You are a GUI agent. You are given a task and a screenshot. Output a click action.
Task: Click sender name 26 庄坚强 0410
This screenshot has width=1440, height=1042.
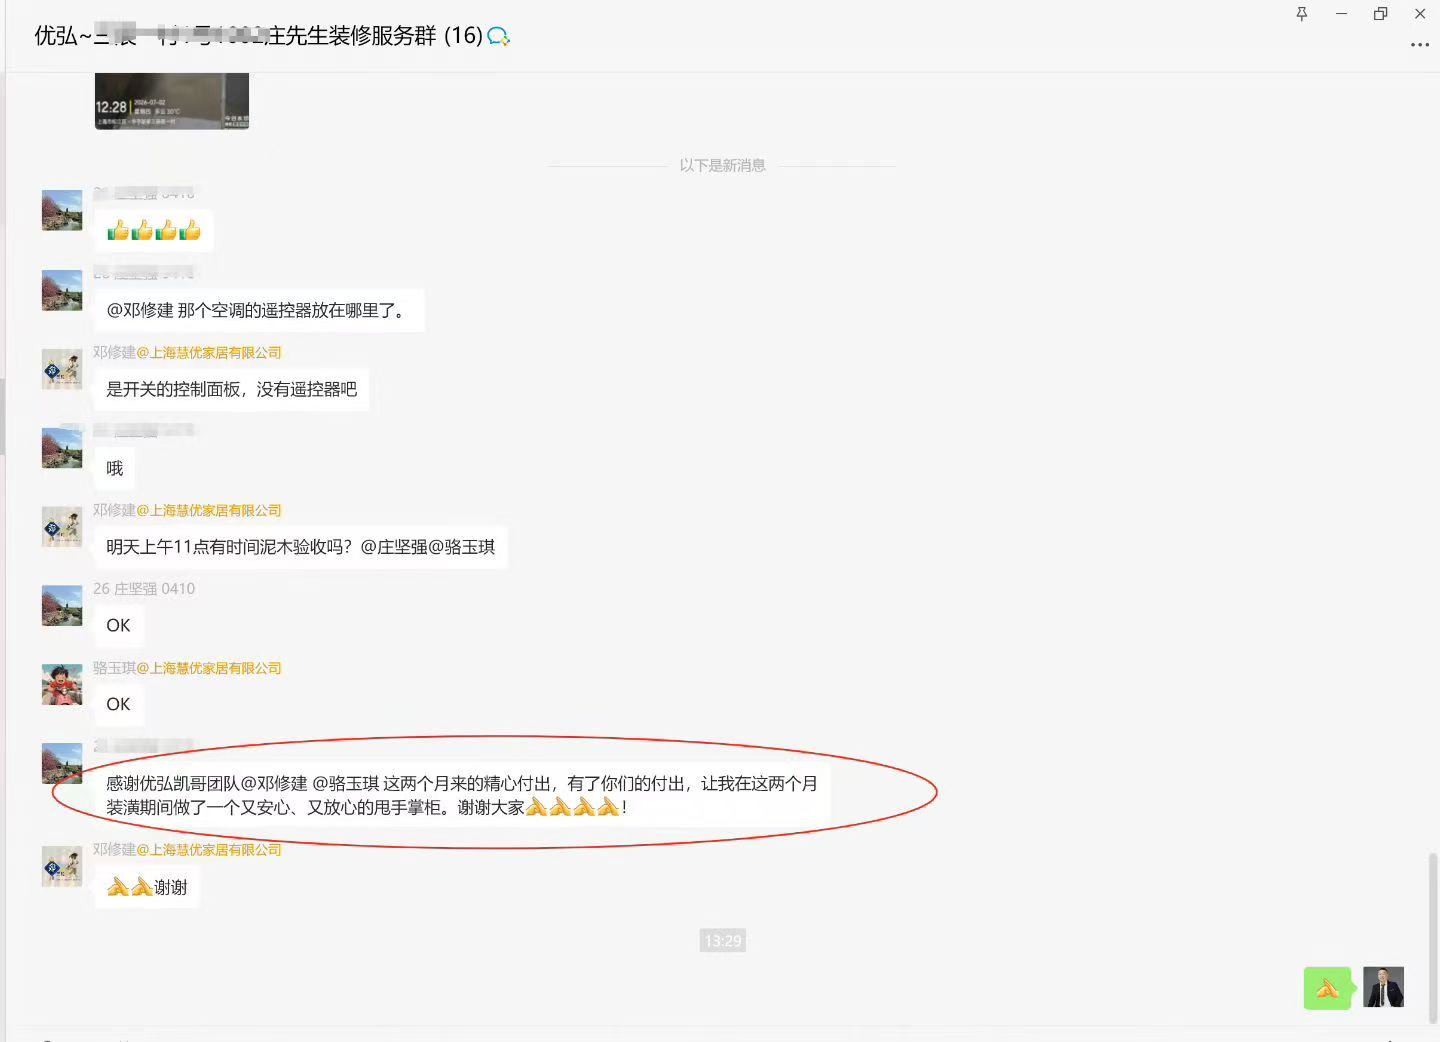click(x=144, y=589)
